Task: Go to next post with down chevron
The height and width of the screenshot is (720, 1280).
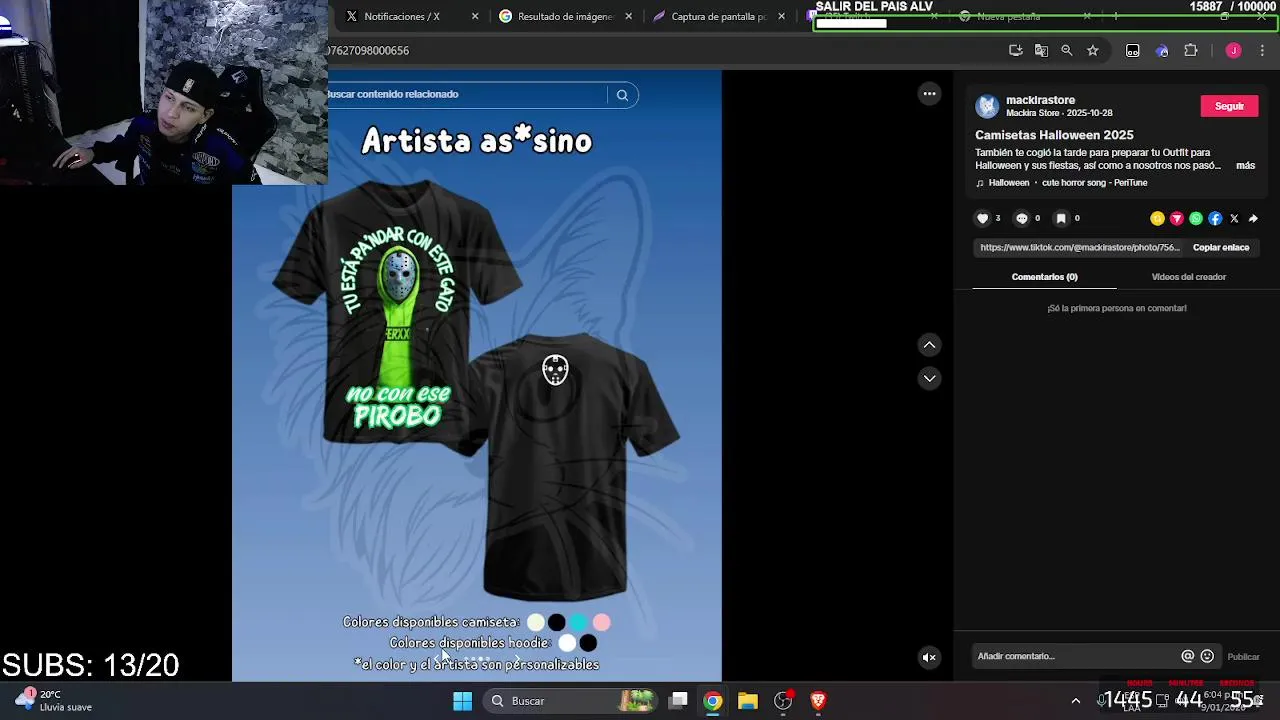Action: [929, 378]
